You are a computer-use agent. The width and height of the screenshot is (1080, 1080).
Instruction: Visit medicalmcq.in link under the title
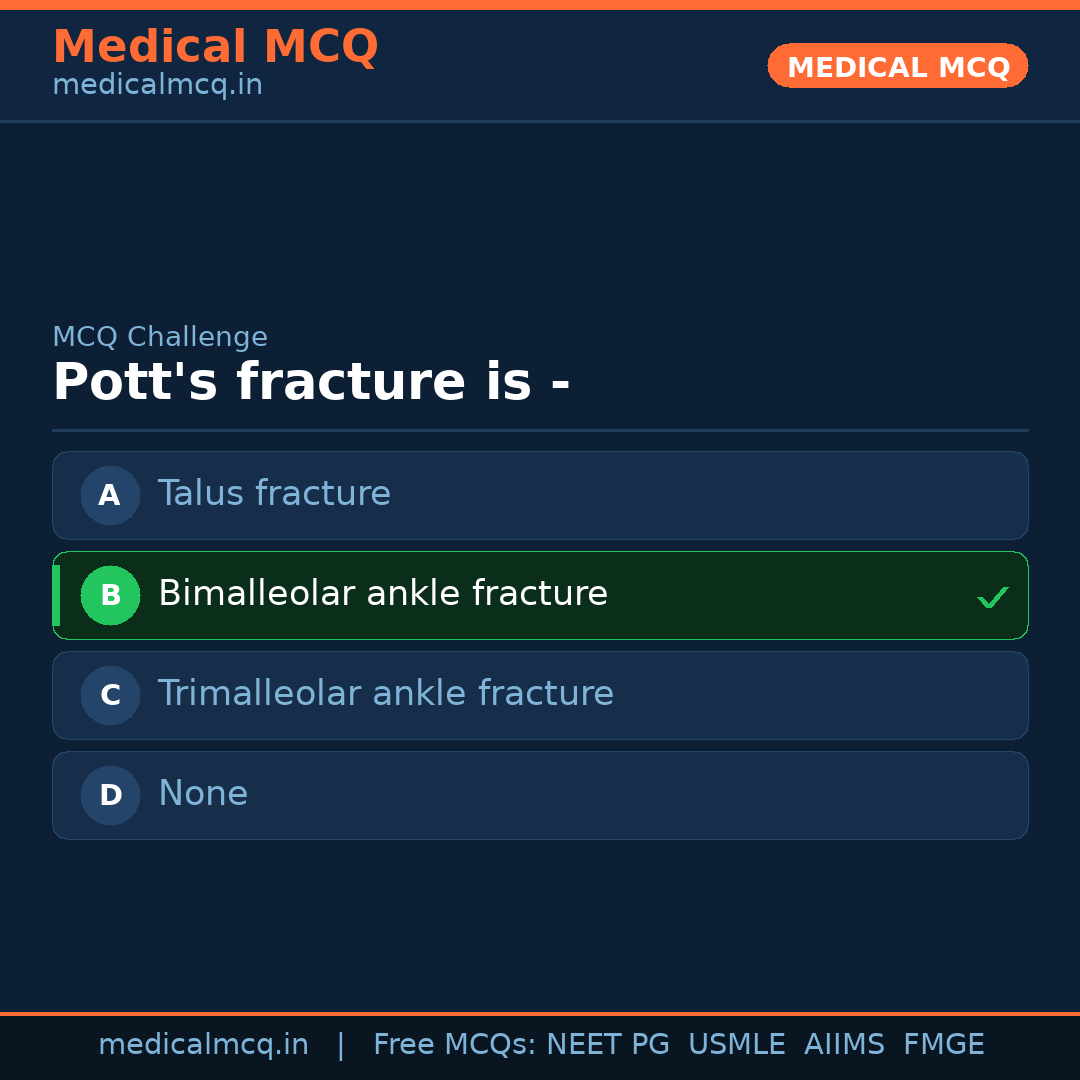157,85
